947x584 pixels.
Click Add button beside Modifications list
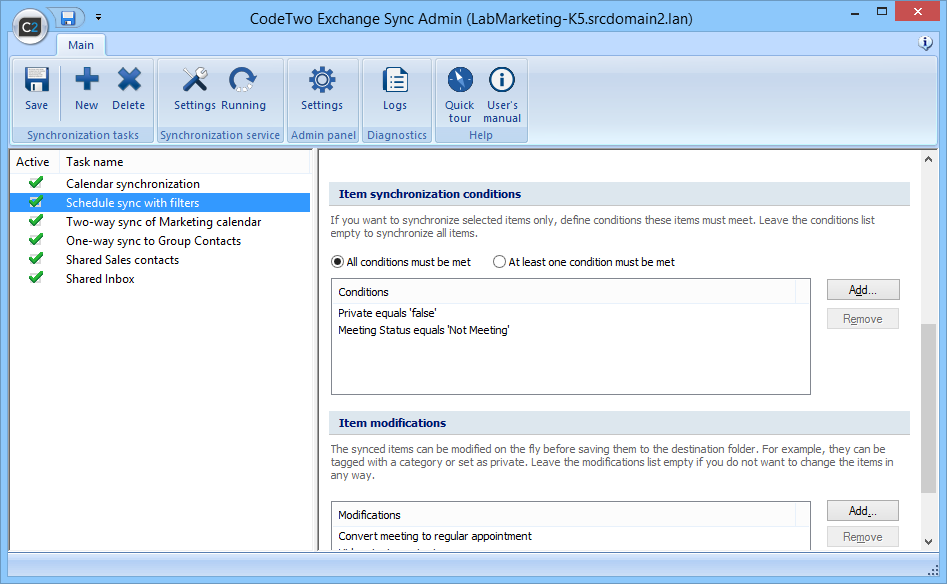click(863, 511)
